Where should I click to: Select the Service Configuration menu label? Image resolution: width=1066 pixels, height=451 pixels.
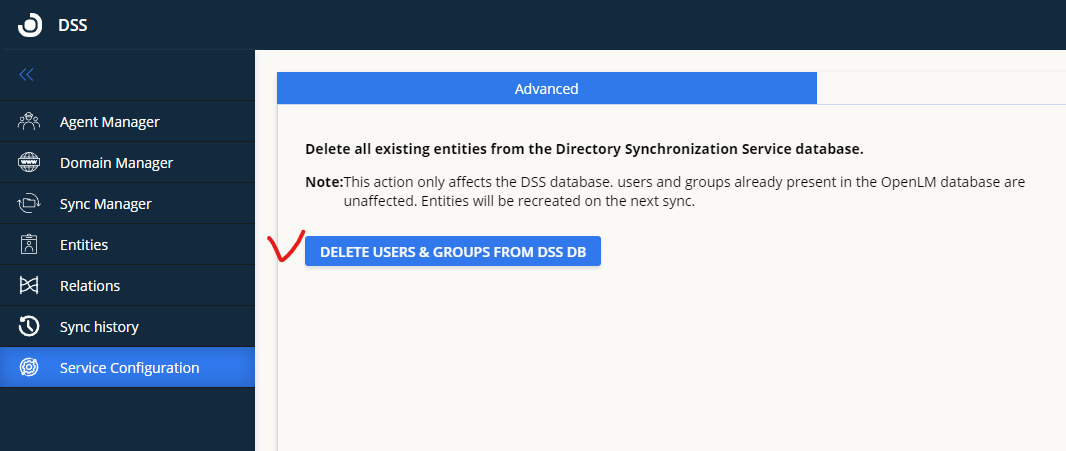pos(129,368)
